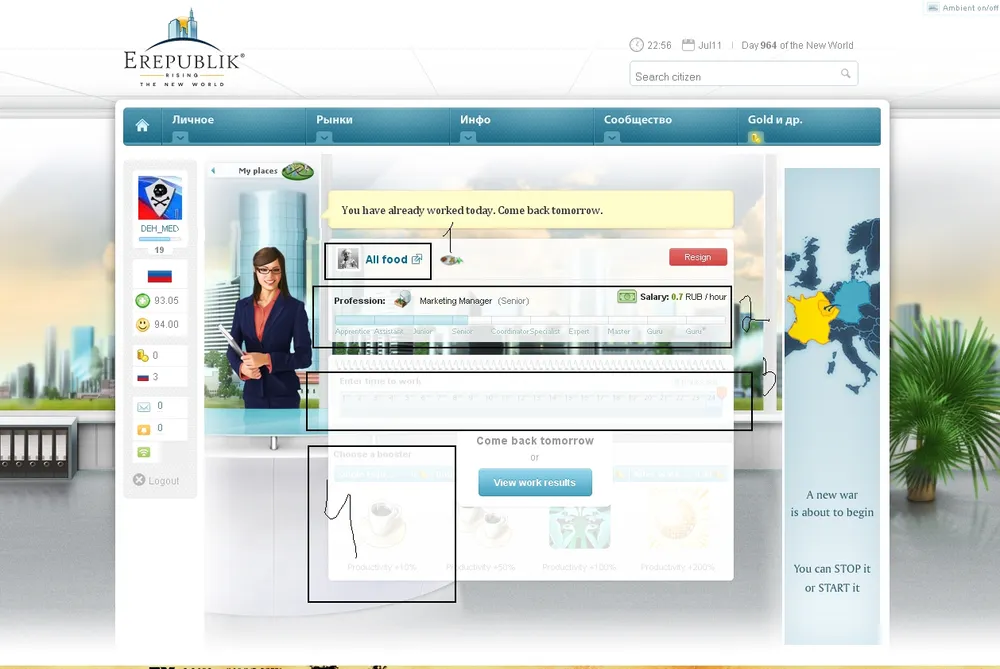Open the Gold и др. menu
Screen dimensions: 1000x669
[x=775, y=119]
